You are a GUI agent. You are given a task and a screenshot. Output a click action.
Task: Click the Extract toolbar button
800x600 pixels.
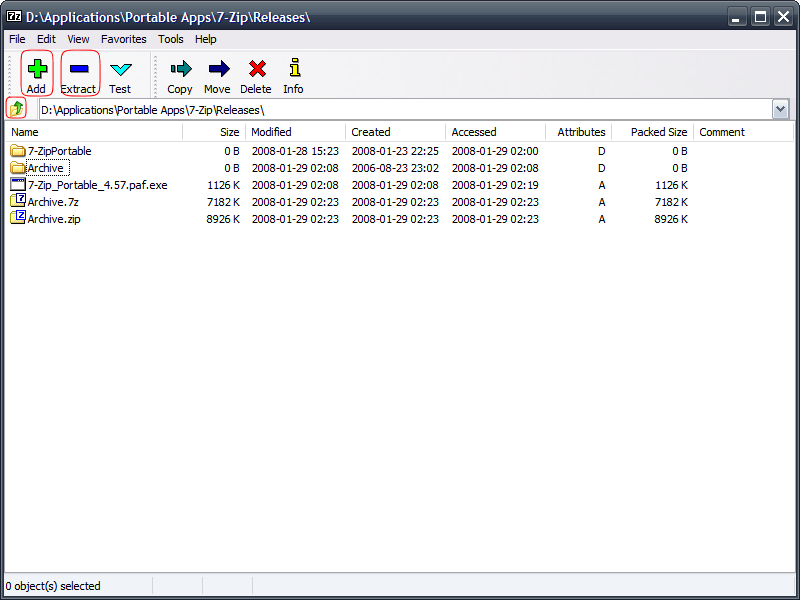79,75
